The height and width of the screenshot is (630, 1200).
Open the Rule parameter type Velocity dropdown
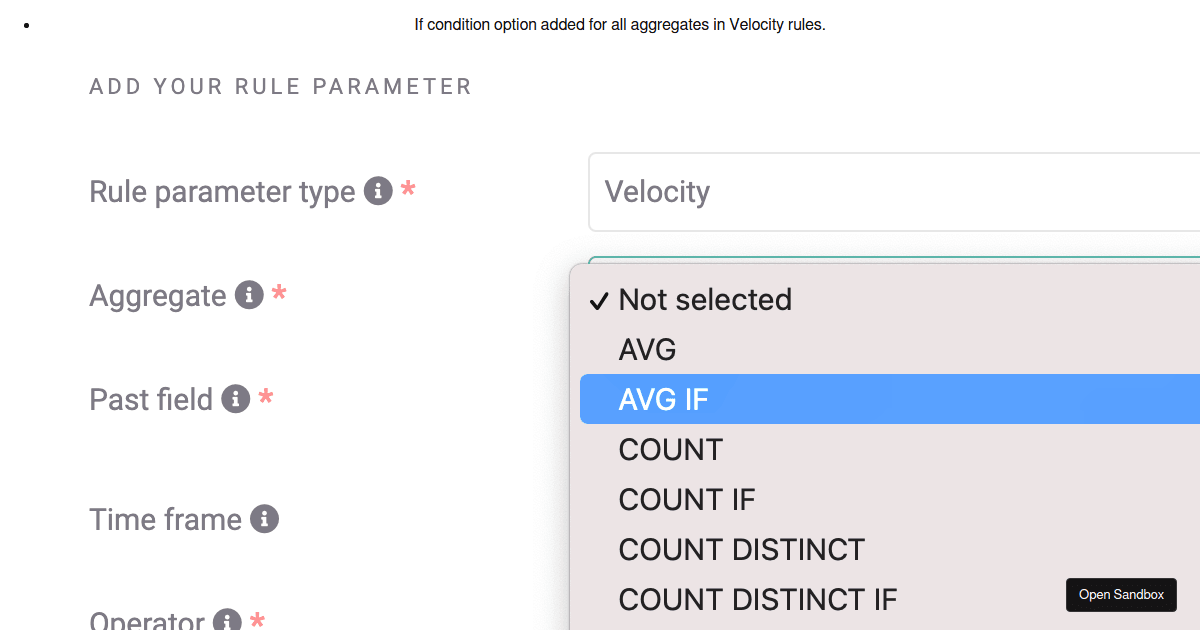pyautogui.click(x=894, y=192)
